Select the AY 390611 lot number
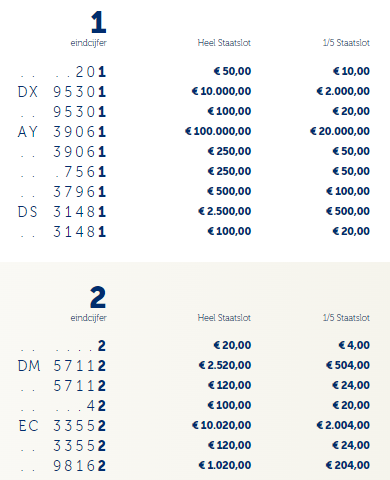This screenshot has width=390, height=480. 62,132
